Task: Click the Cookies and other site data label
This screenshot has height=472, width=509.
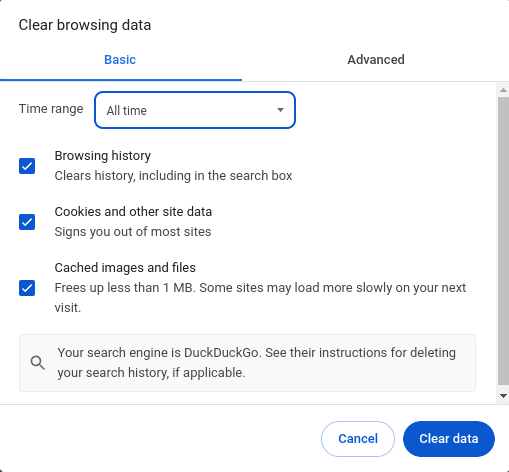Action: [133, 212]
